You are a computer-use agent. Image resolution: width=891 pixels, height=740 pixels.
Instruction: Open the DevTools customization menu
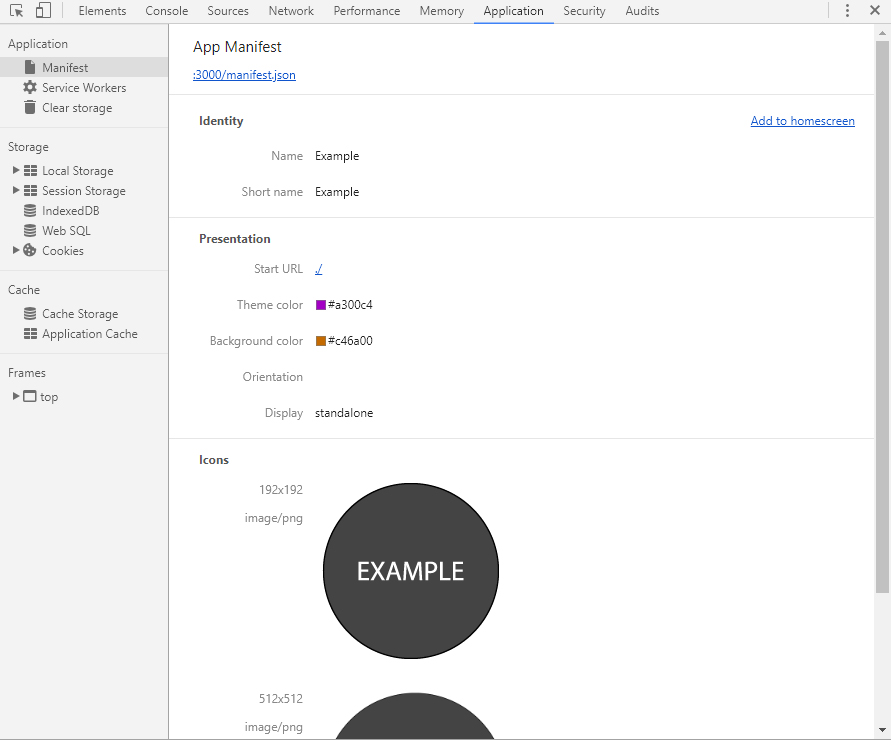coord(847,10)
